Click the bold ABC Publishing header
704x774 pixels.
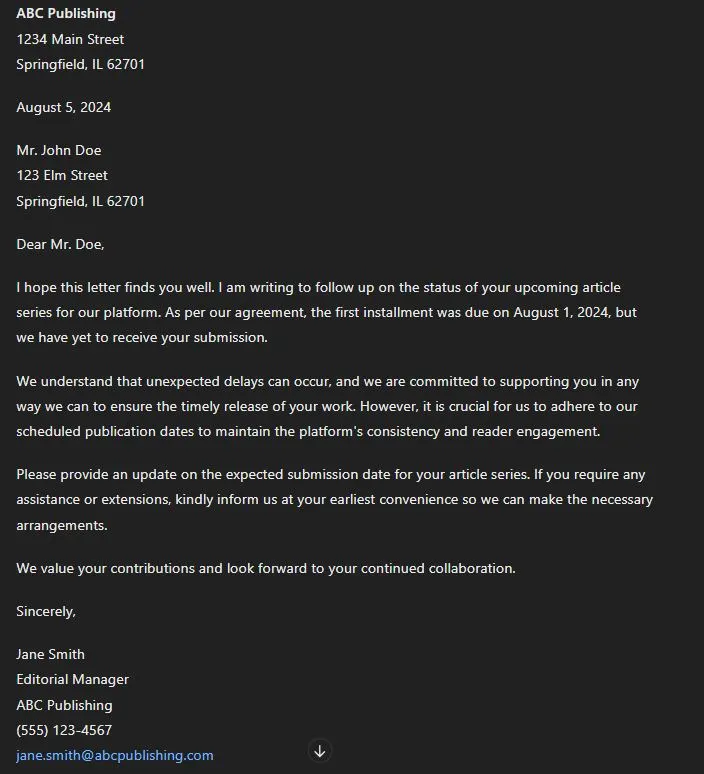pos(66,14)
